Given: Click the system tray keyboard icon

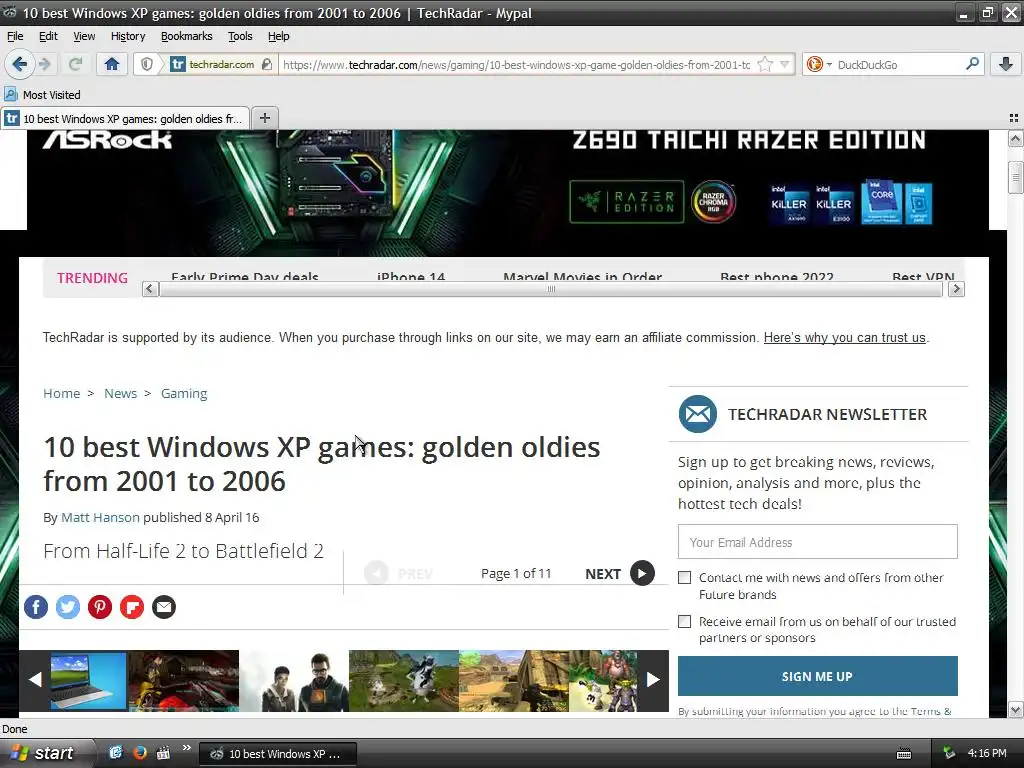Looking at the screenshot, I should click(904, 754).
